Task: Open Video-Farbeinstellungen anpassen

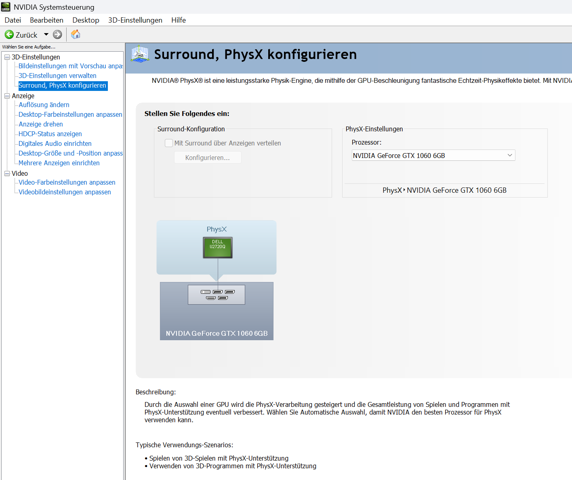Action: click(x=67, y=182)
